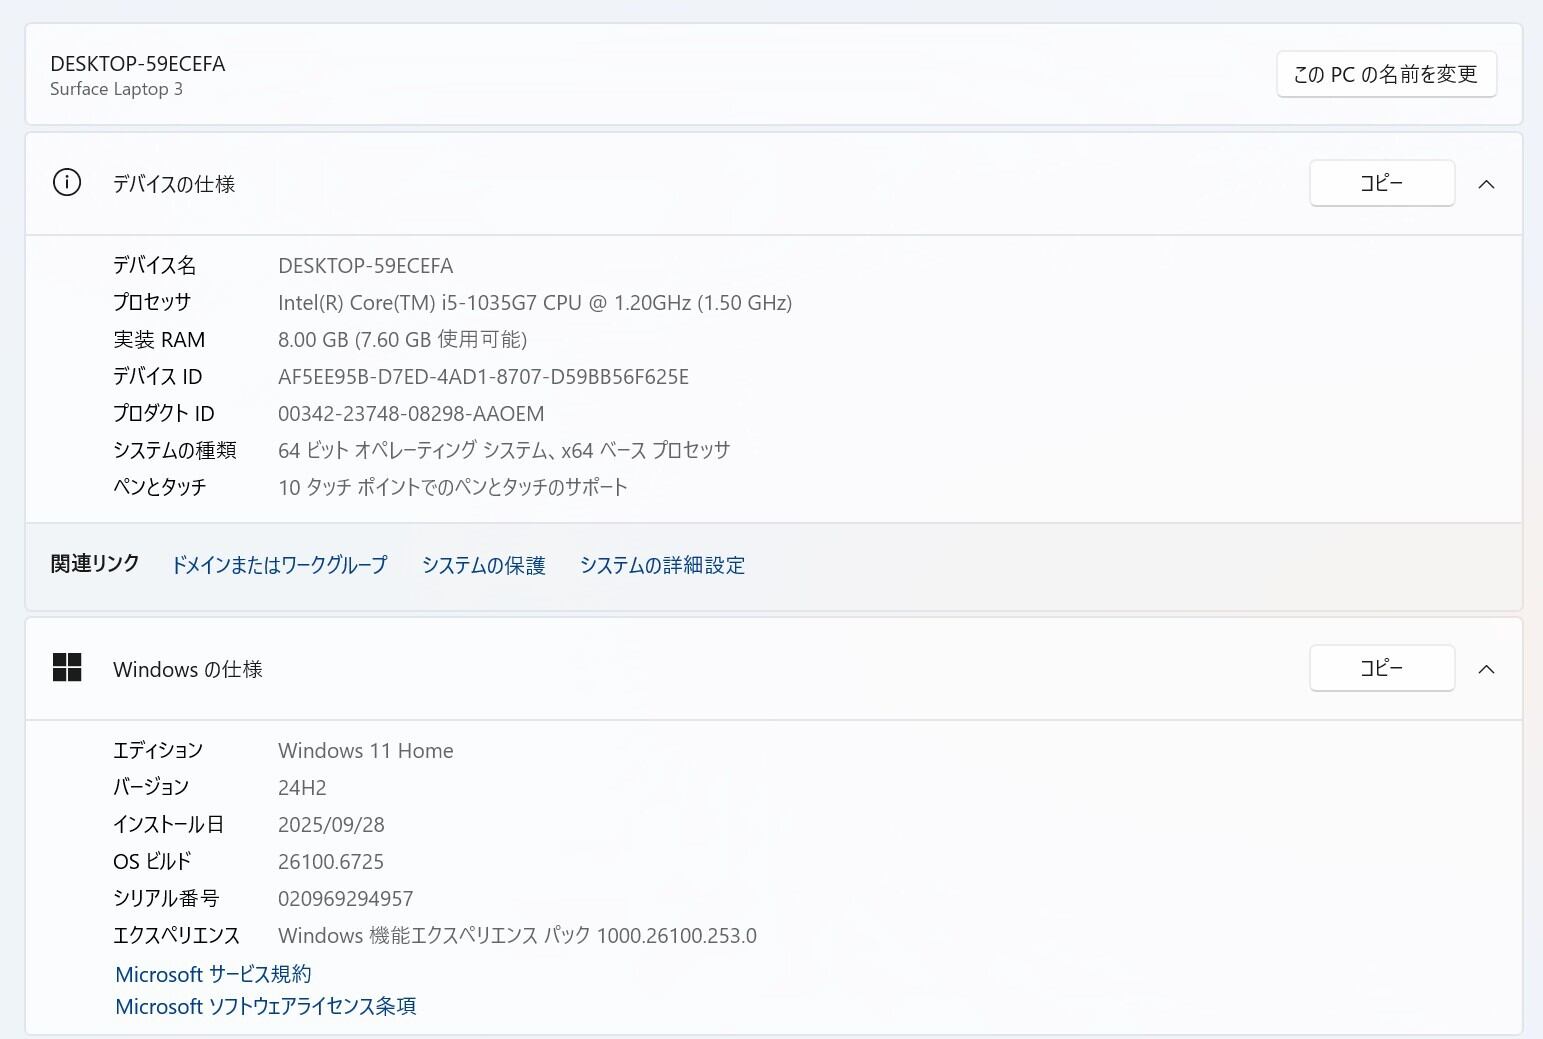Viewport: 1543px width, 1039px height.
Task: Click the OS build value 26100.6725
Action: tap(331, 862)
